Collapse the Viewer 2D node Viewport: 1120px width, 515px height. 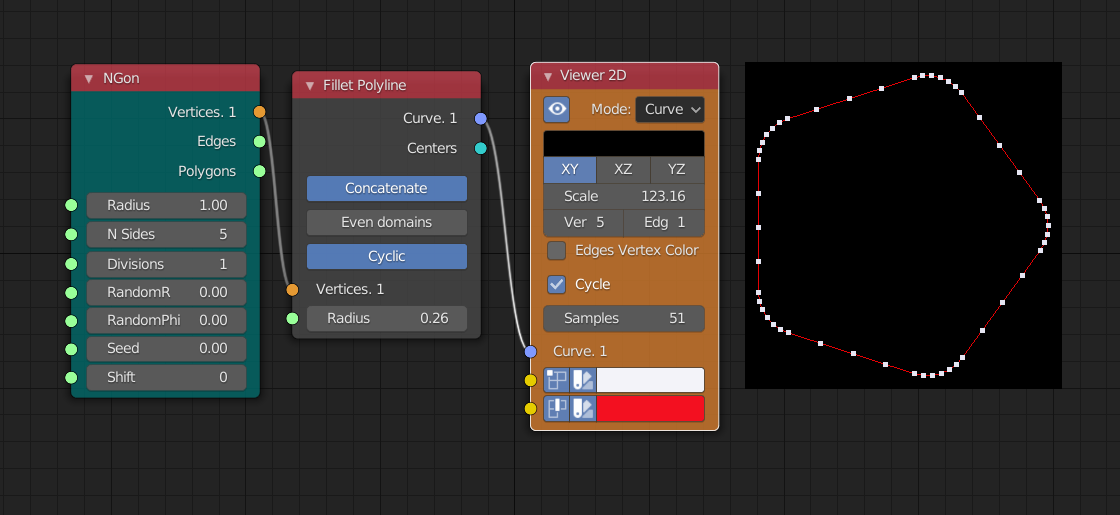pos(547,76)
